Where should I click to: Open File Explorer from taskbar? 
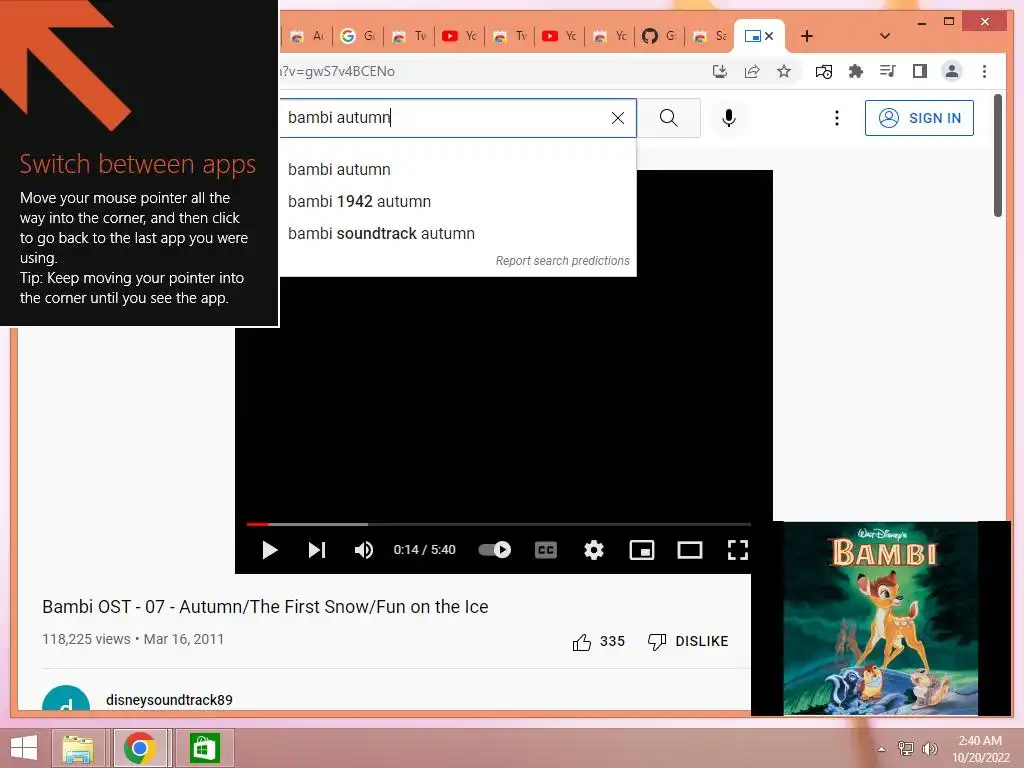(78, 749)
